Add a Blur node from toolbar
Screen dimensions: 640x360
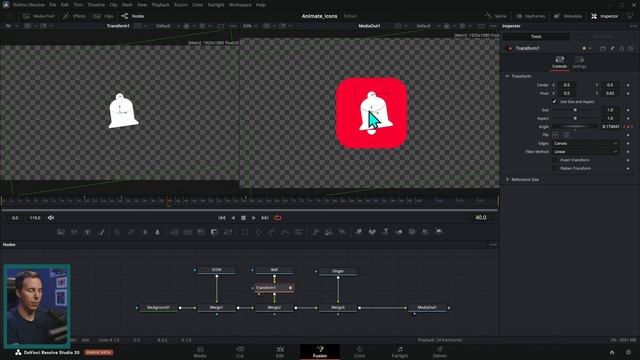click(158, 232)
